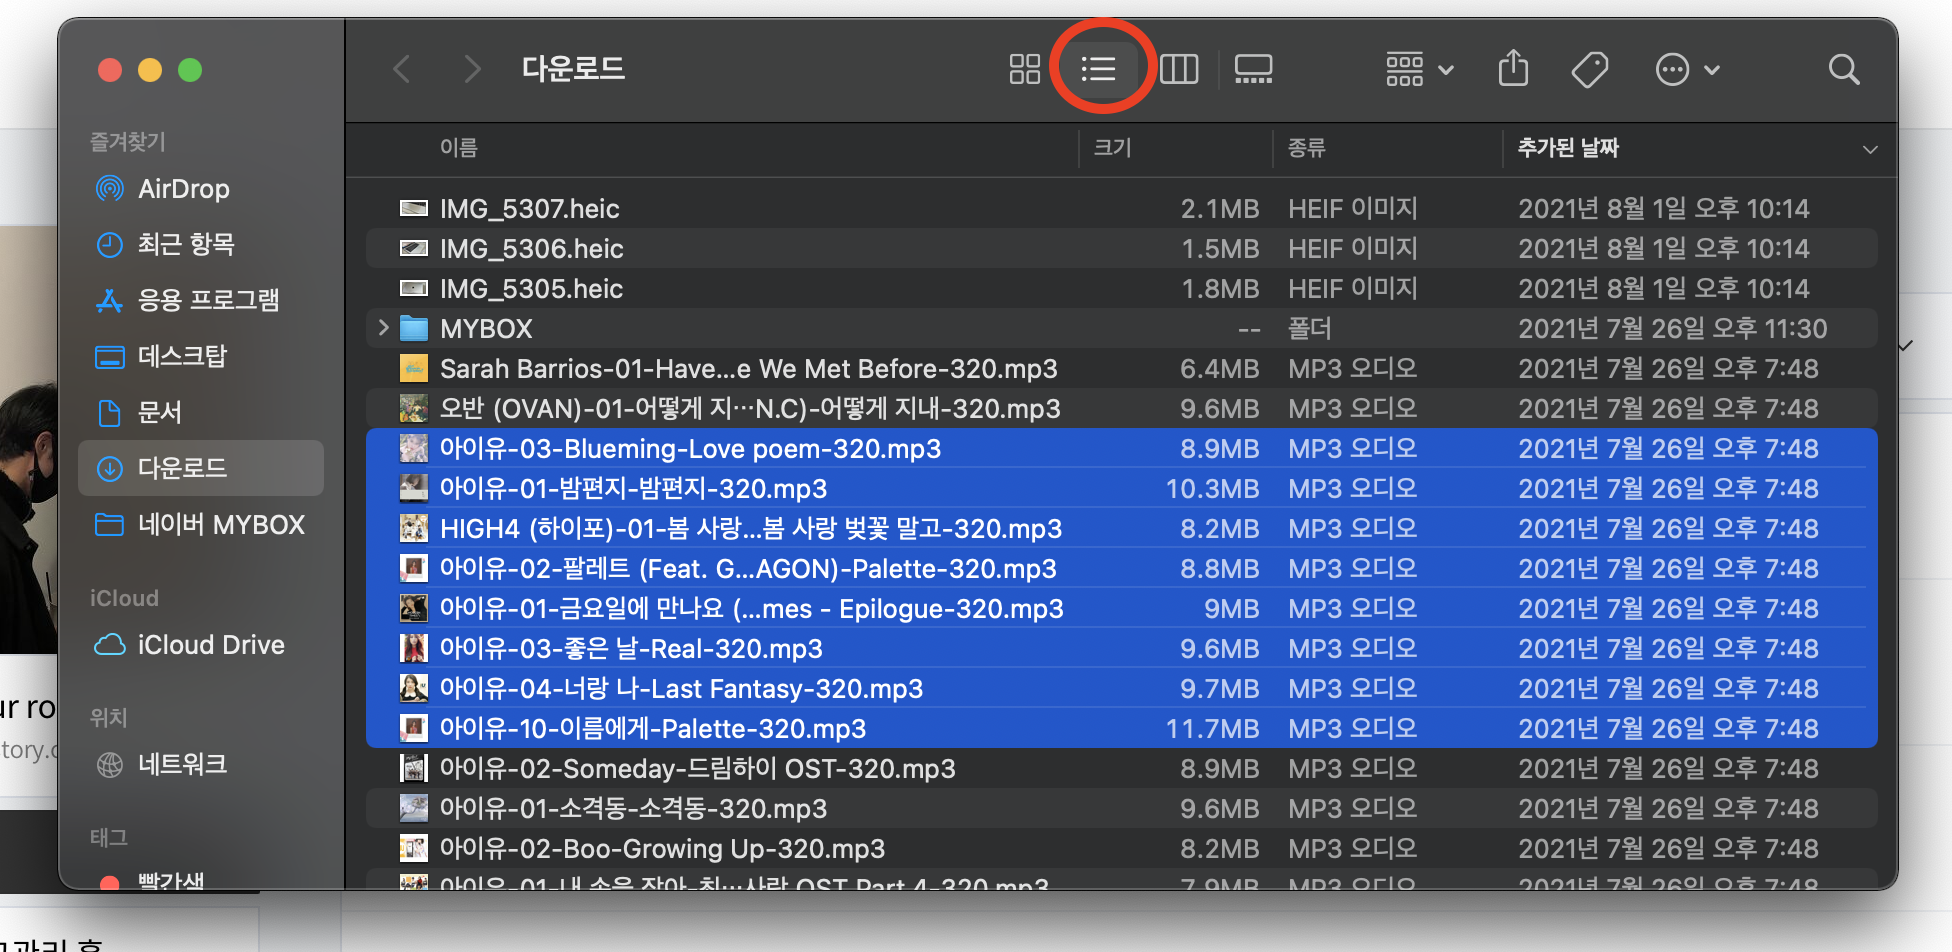Sort by the 크기 column header
This screenshot has width=1952, height=952.
coord(1112,148)
